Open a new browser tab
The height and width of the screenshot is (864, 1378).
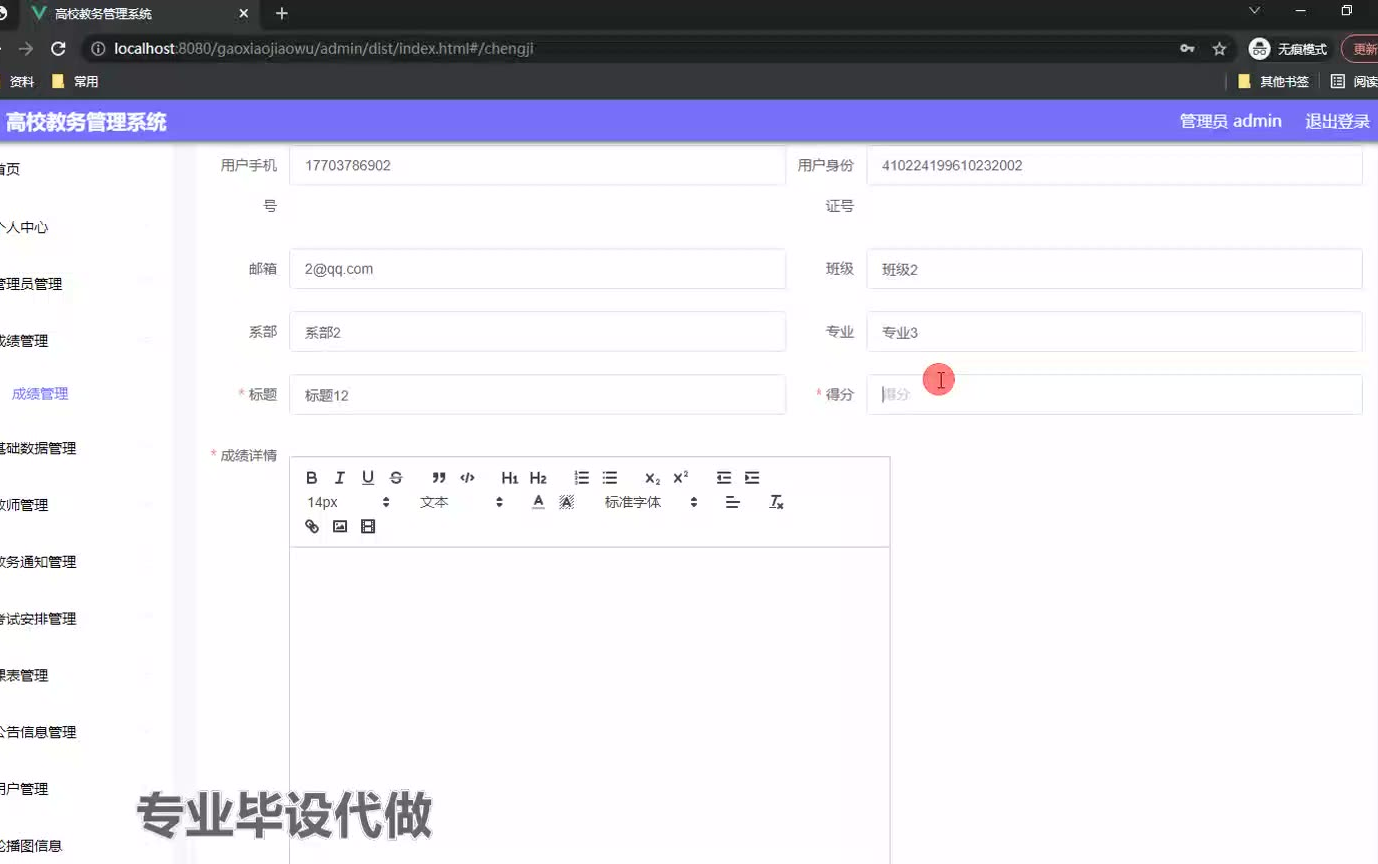pyautogui.click(x=282, y=13)
